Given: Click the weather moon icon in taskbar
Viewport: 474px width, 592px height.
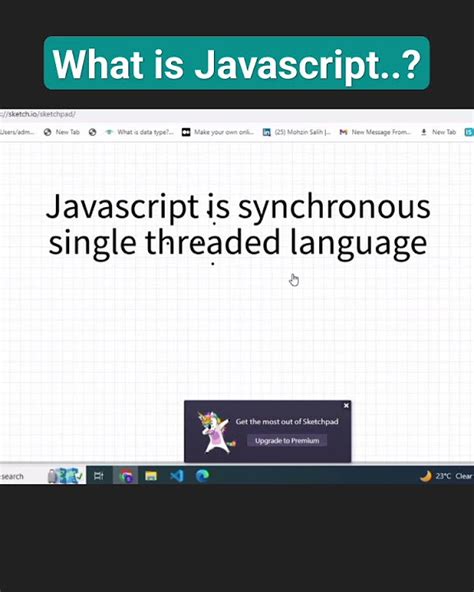Looking at the screenshot, I should point(426,476).
